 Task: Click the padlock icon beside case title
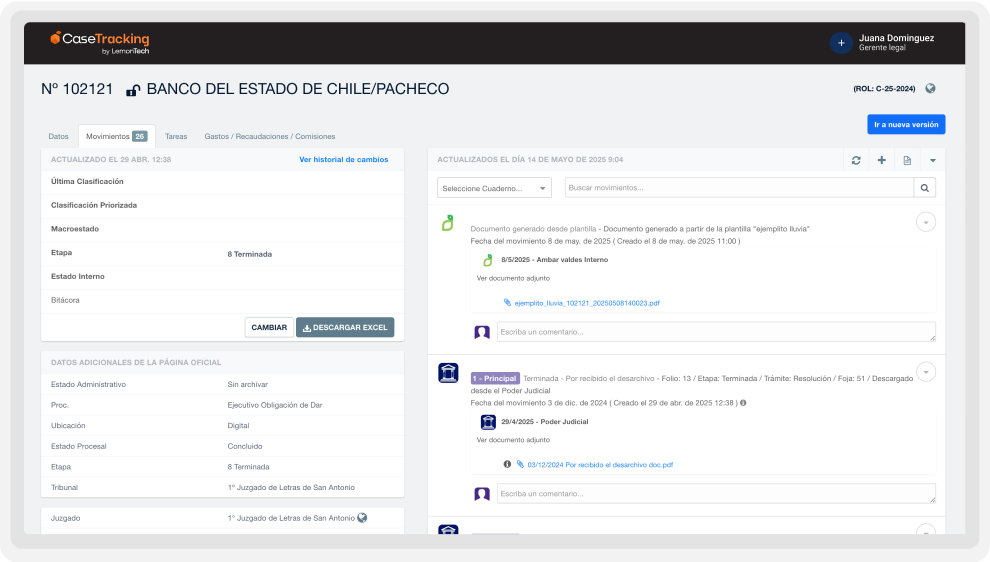[x=133, y=90]
